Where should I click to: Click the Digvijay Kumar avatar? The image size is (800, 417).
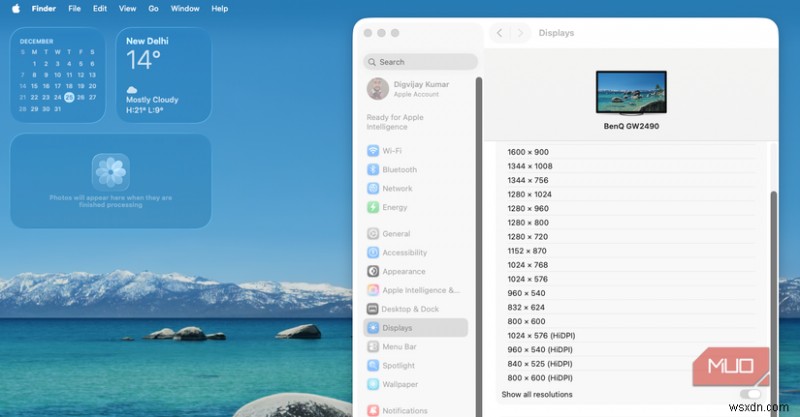[378, 89]
